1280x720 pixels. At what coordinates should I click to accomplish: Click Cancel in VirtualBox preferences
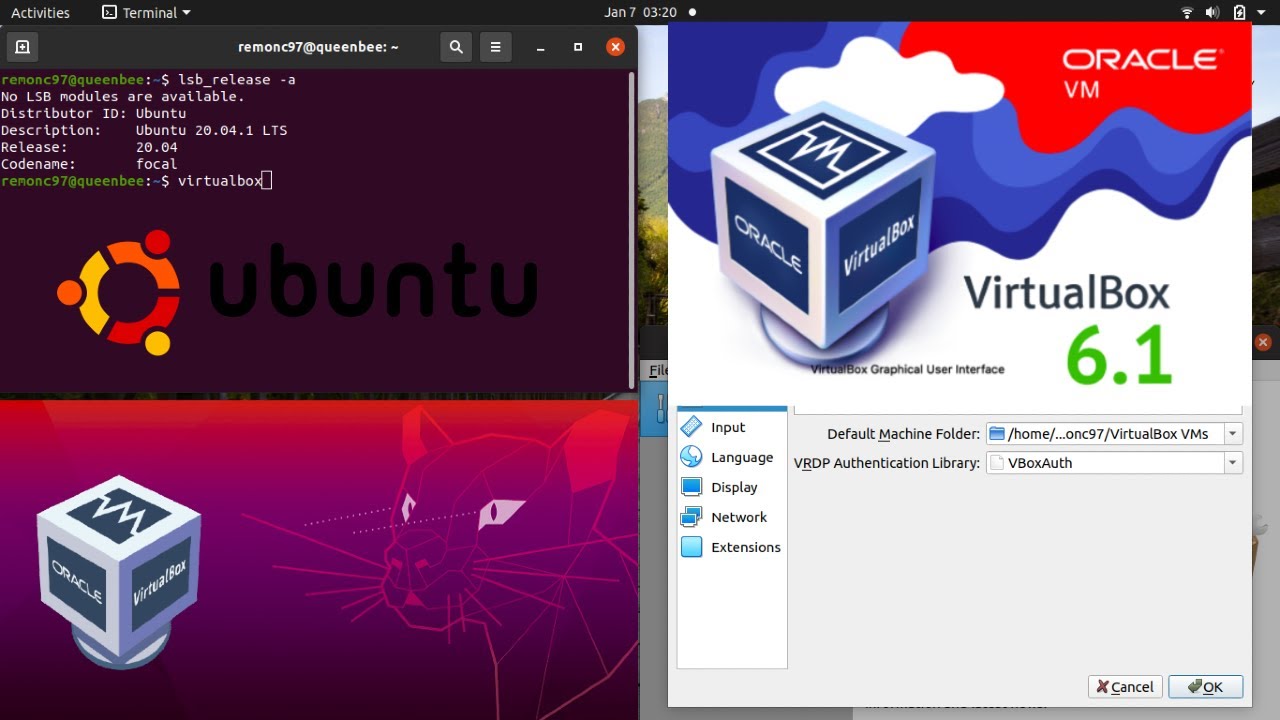point(1125,687)
